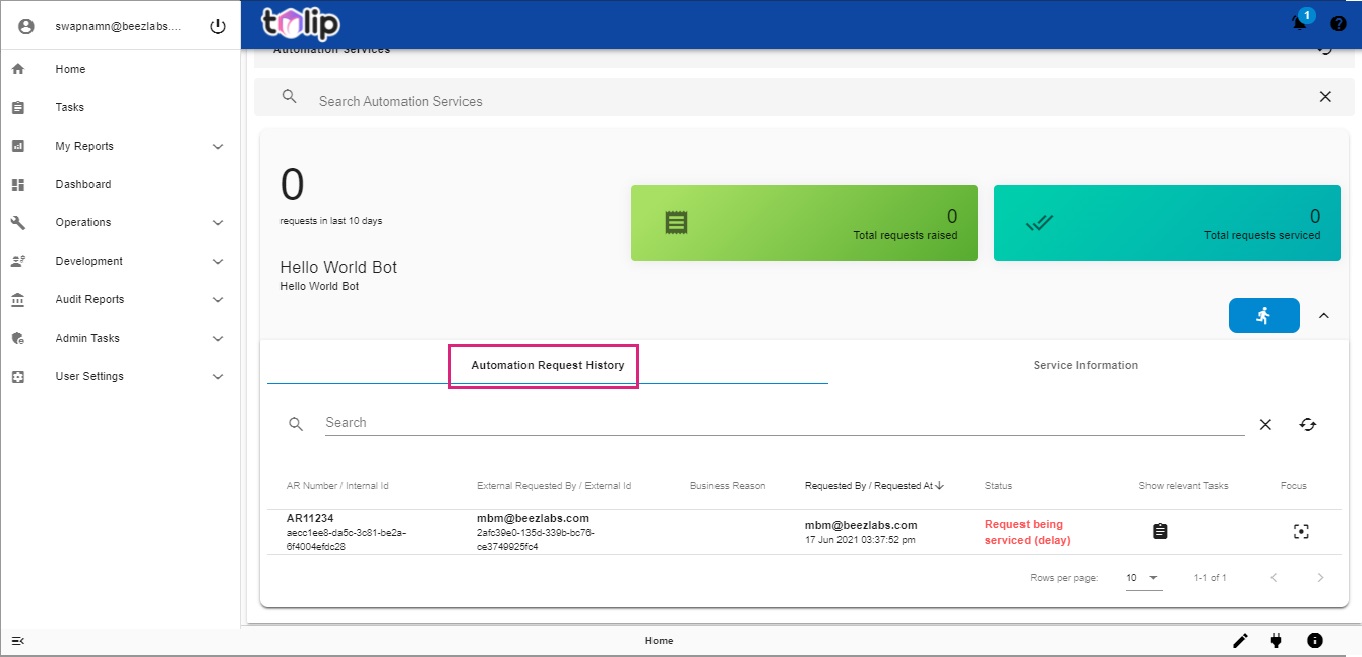Image resolution: width=1362 pixels, height=657 pixels.
Task: Click the Admin Tasks shield icon
Action: 17,338
